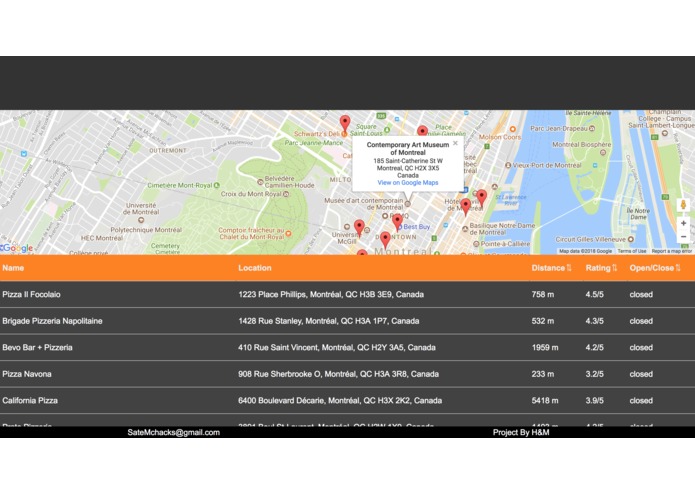The height and width of the screenshot is (494, 695).
Task: Click Cimetière Mont-Royal map label
Action: 180,185
